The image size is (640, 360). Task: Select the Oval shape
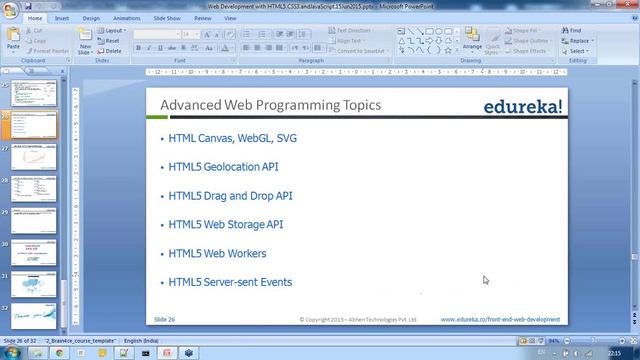(x=439, y=31)
